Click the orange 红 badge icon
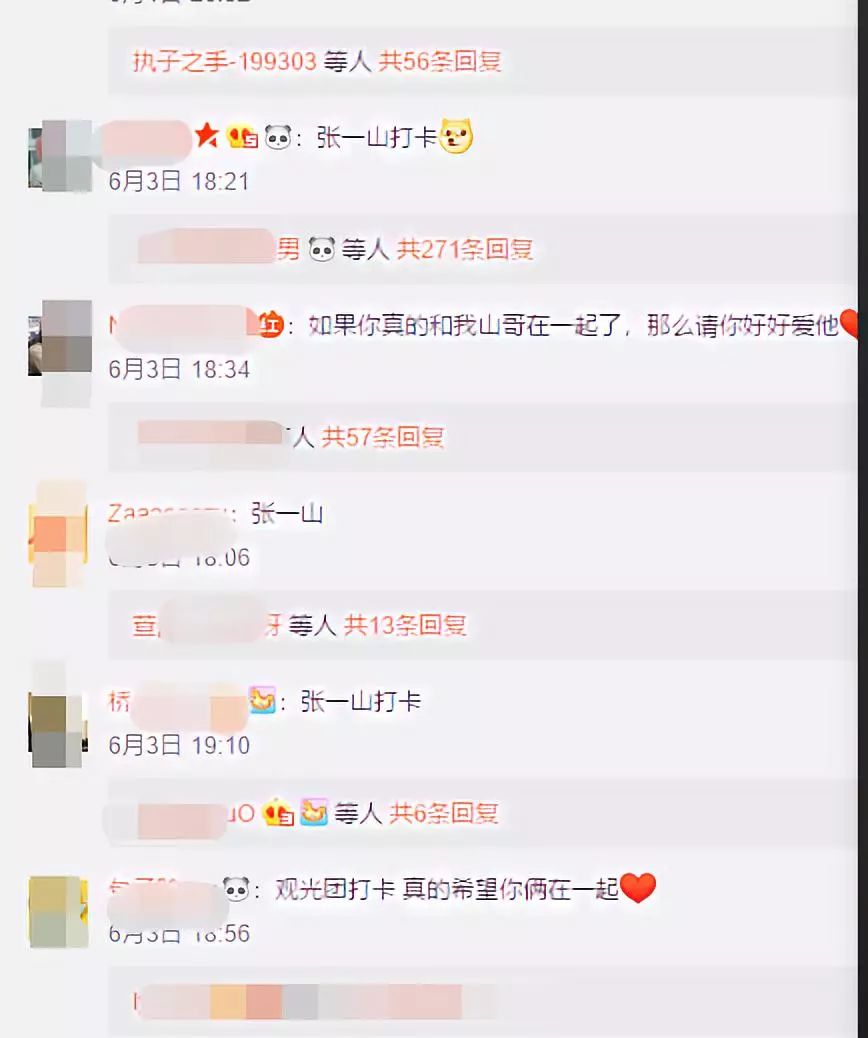The image size is (868, 1038). [x=270, y=325]
